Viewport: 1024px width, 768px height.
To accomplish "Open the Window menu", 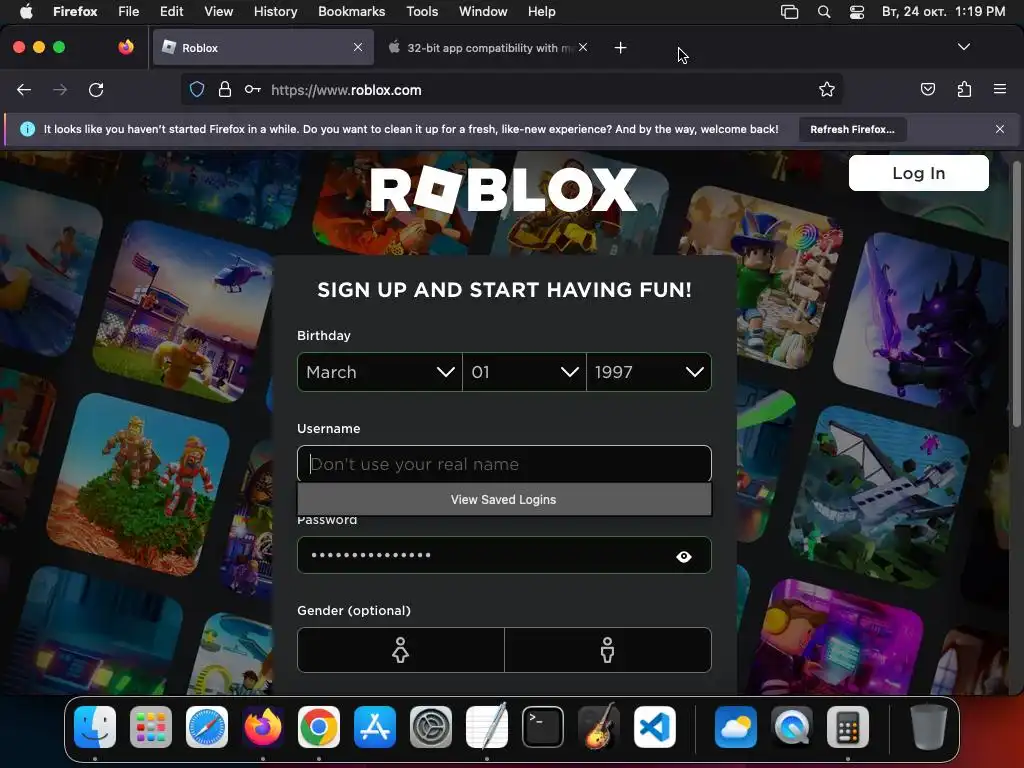I will (x=483, y=11).
